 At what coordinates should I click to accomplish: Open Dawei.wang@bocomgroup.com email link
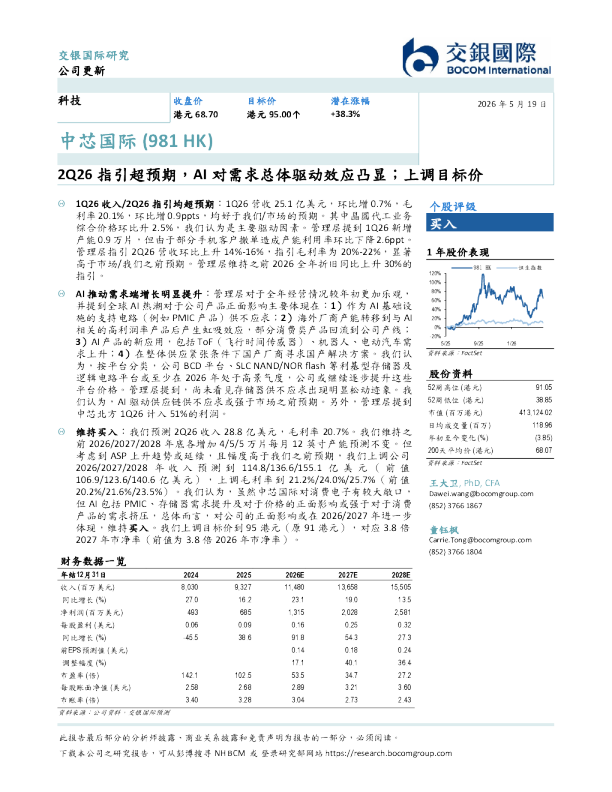(x=481, y=493)
